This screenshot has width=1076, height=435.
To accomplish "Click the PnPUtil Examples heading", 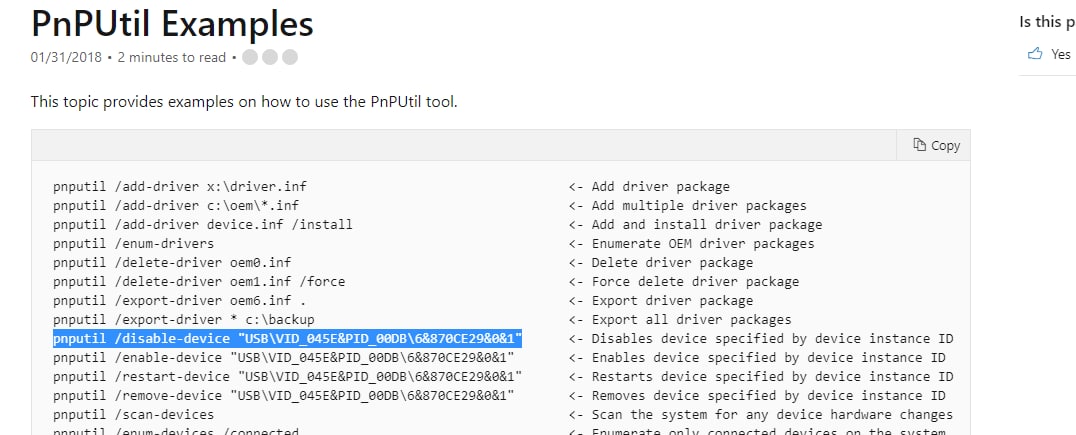I will click(172, 23).
